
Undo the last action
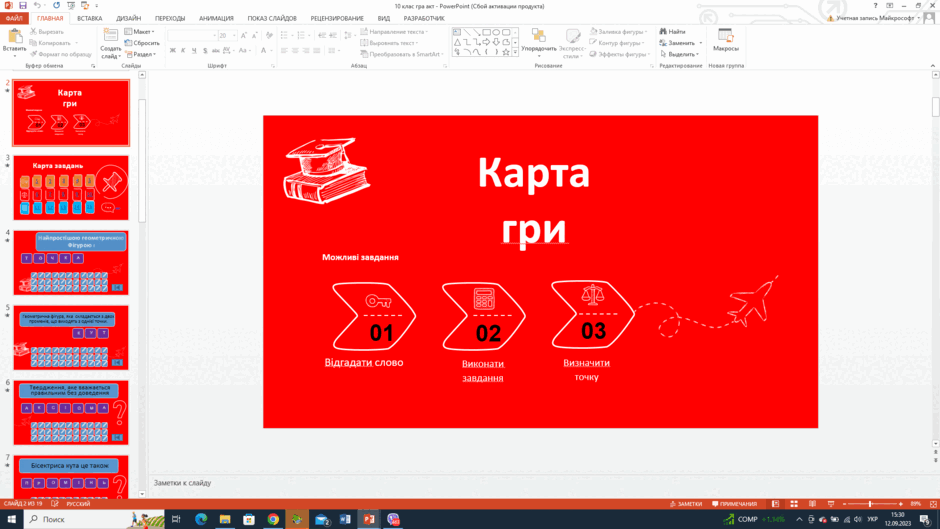(x=37, y=5)
